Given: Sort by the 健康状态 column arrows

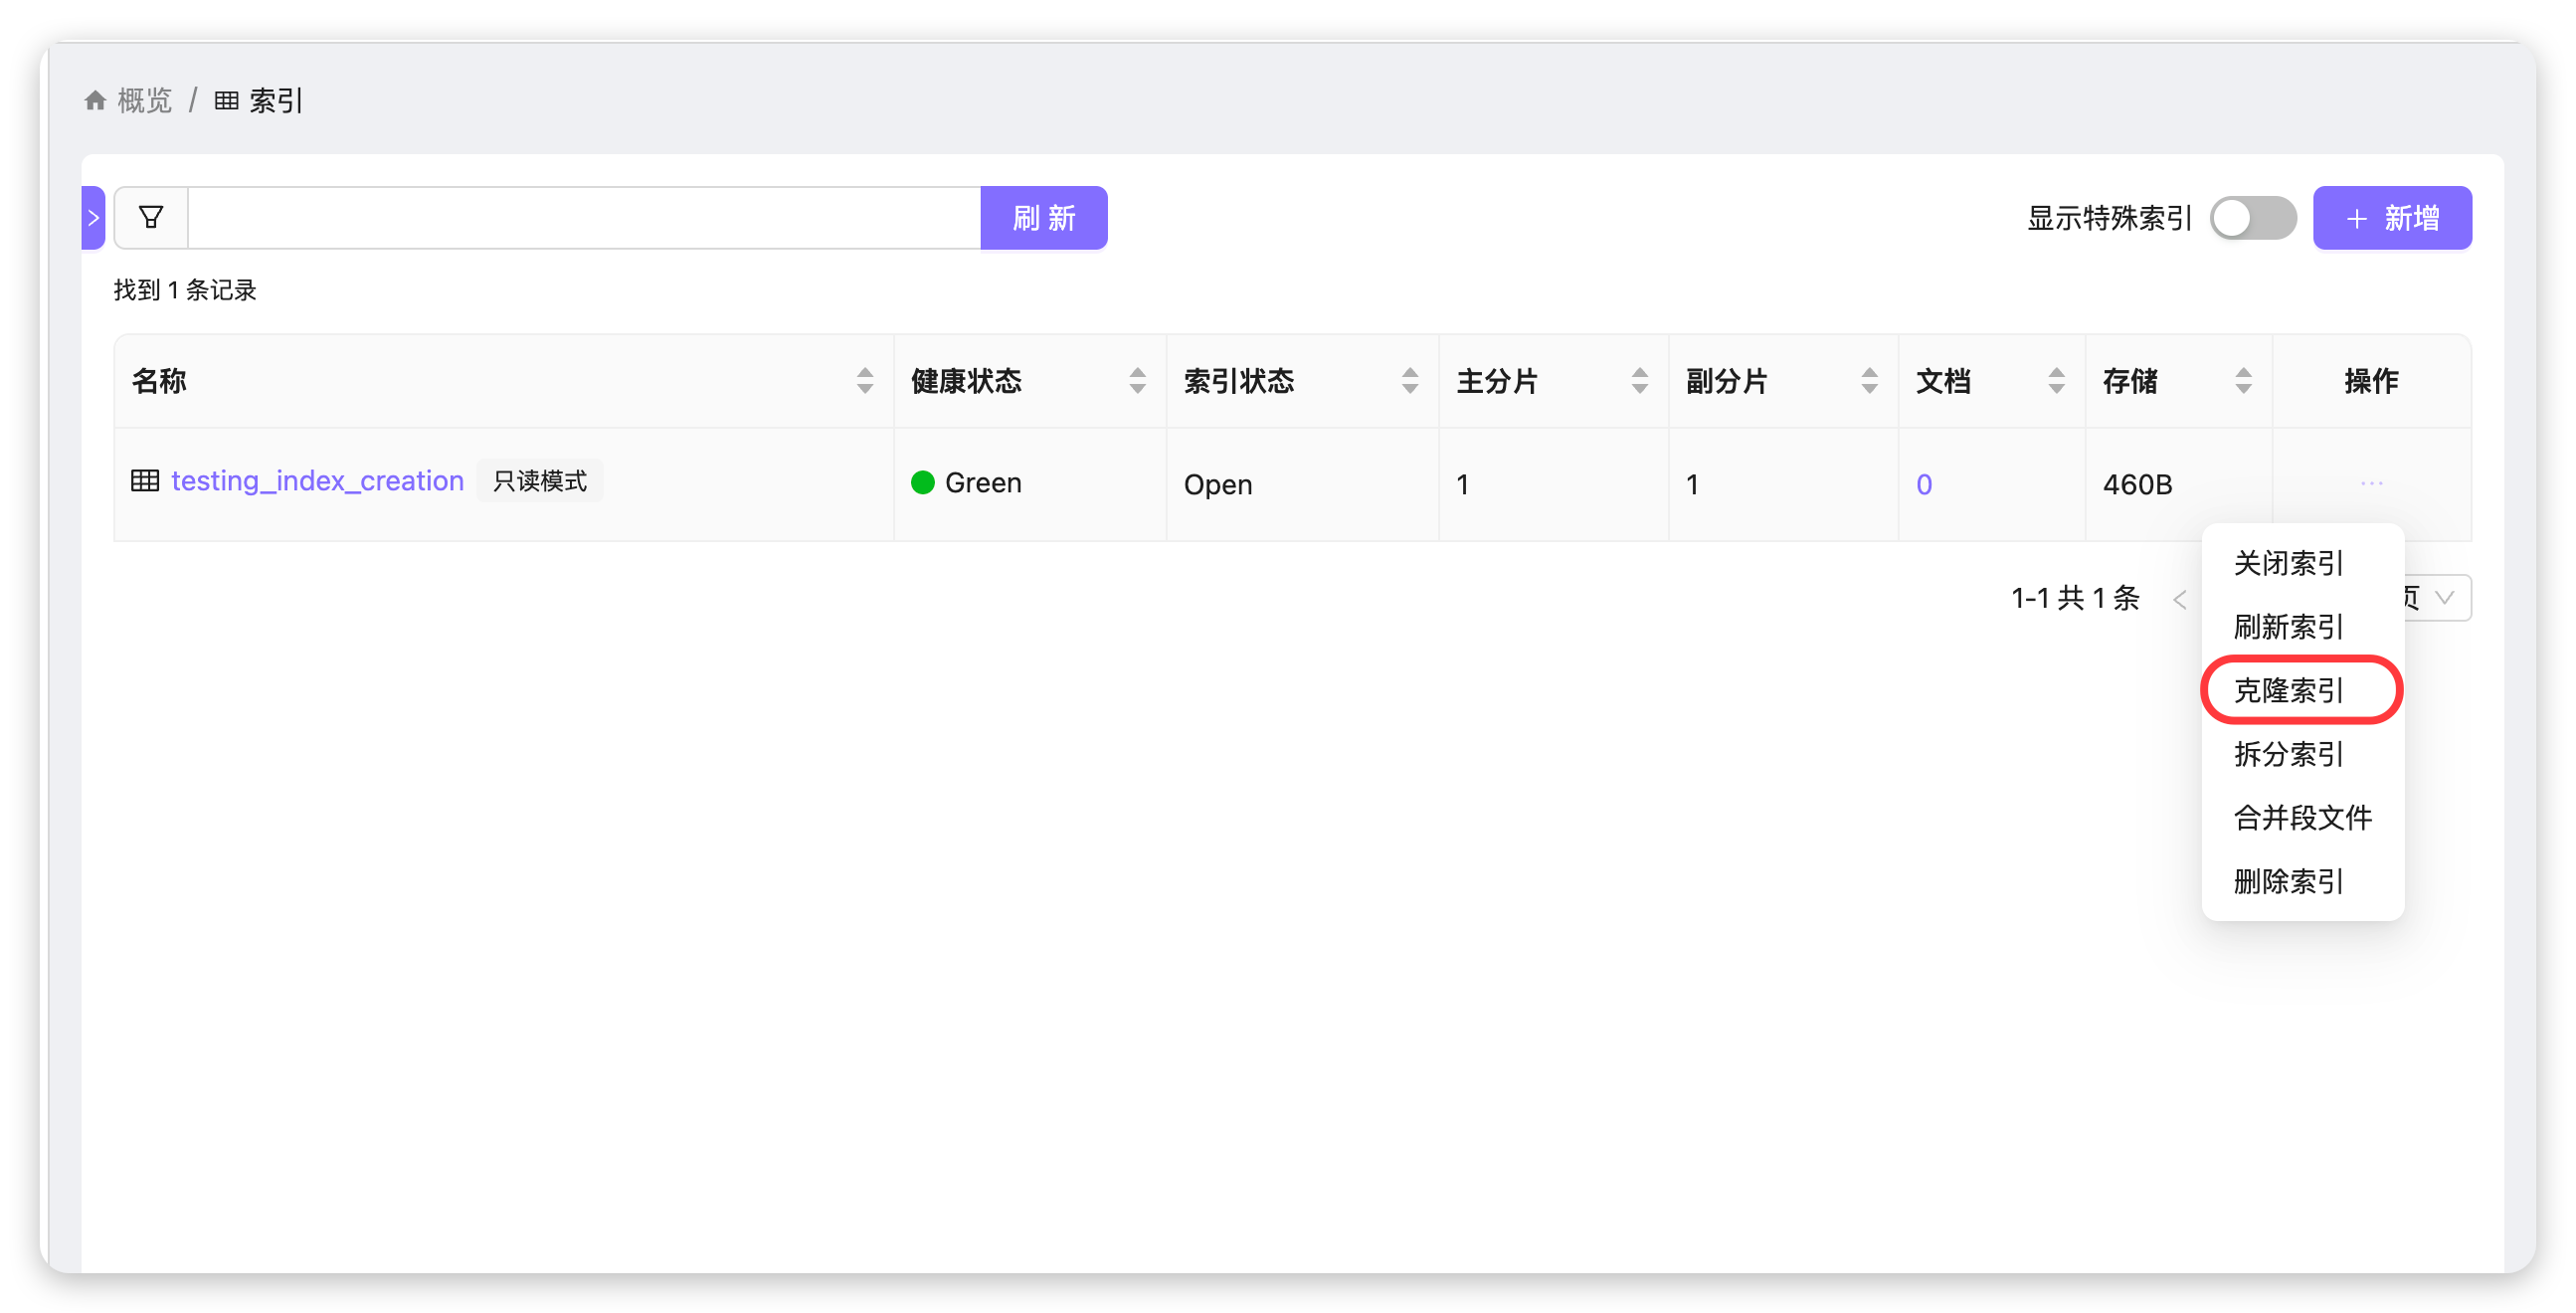Looking at the screenshot, I should [1137, 381].
